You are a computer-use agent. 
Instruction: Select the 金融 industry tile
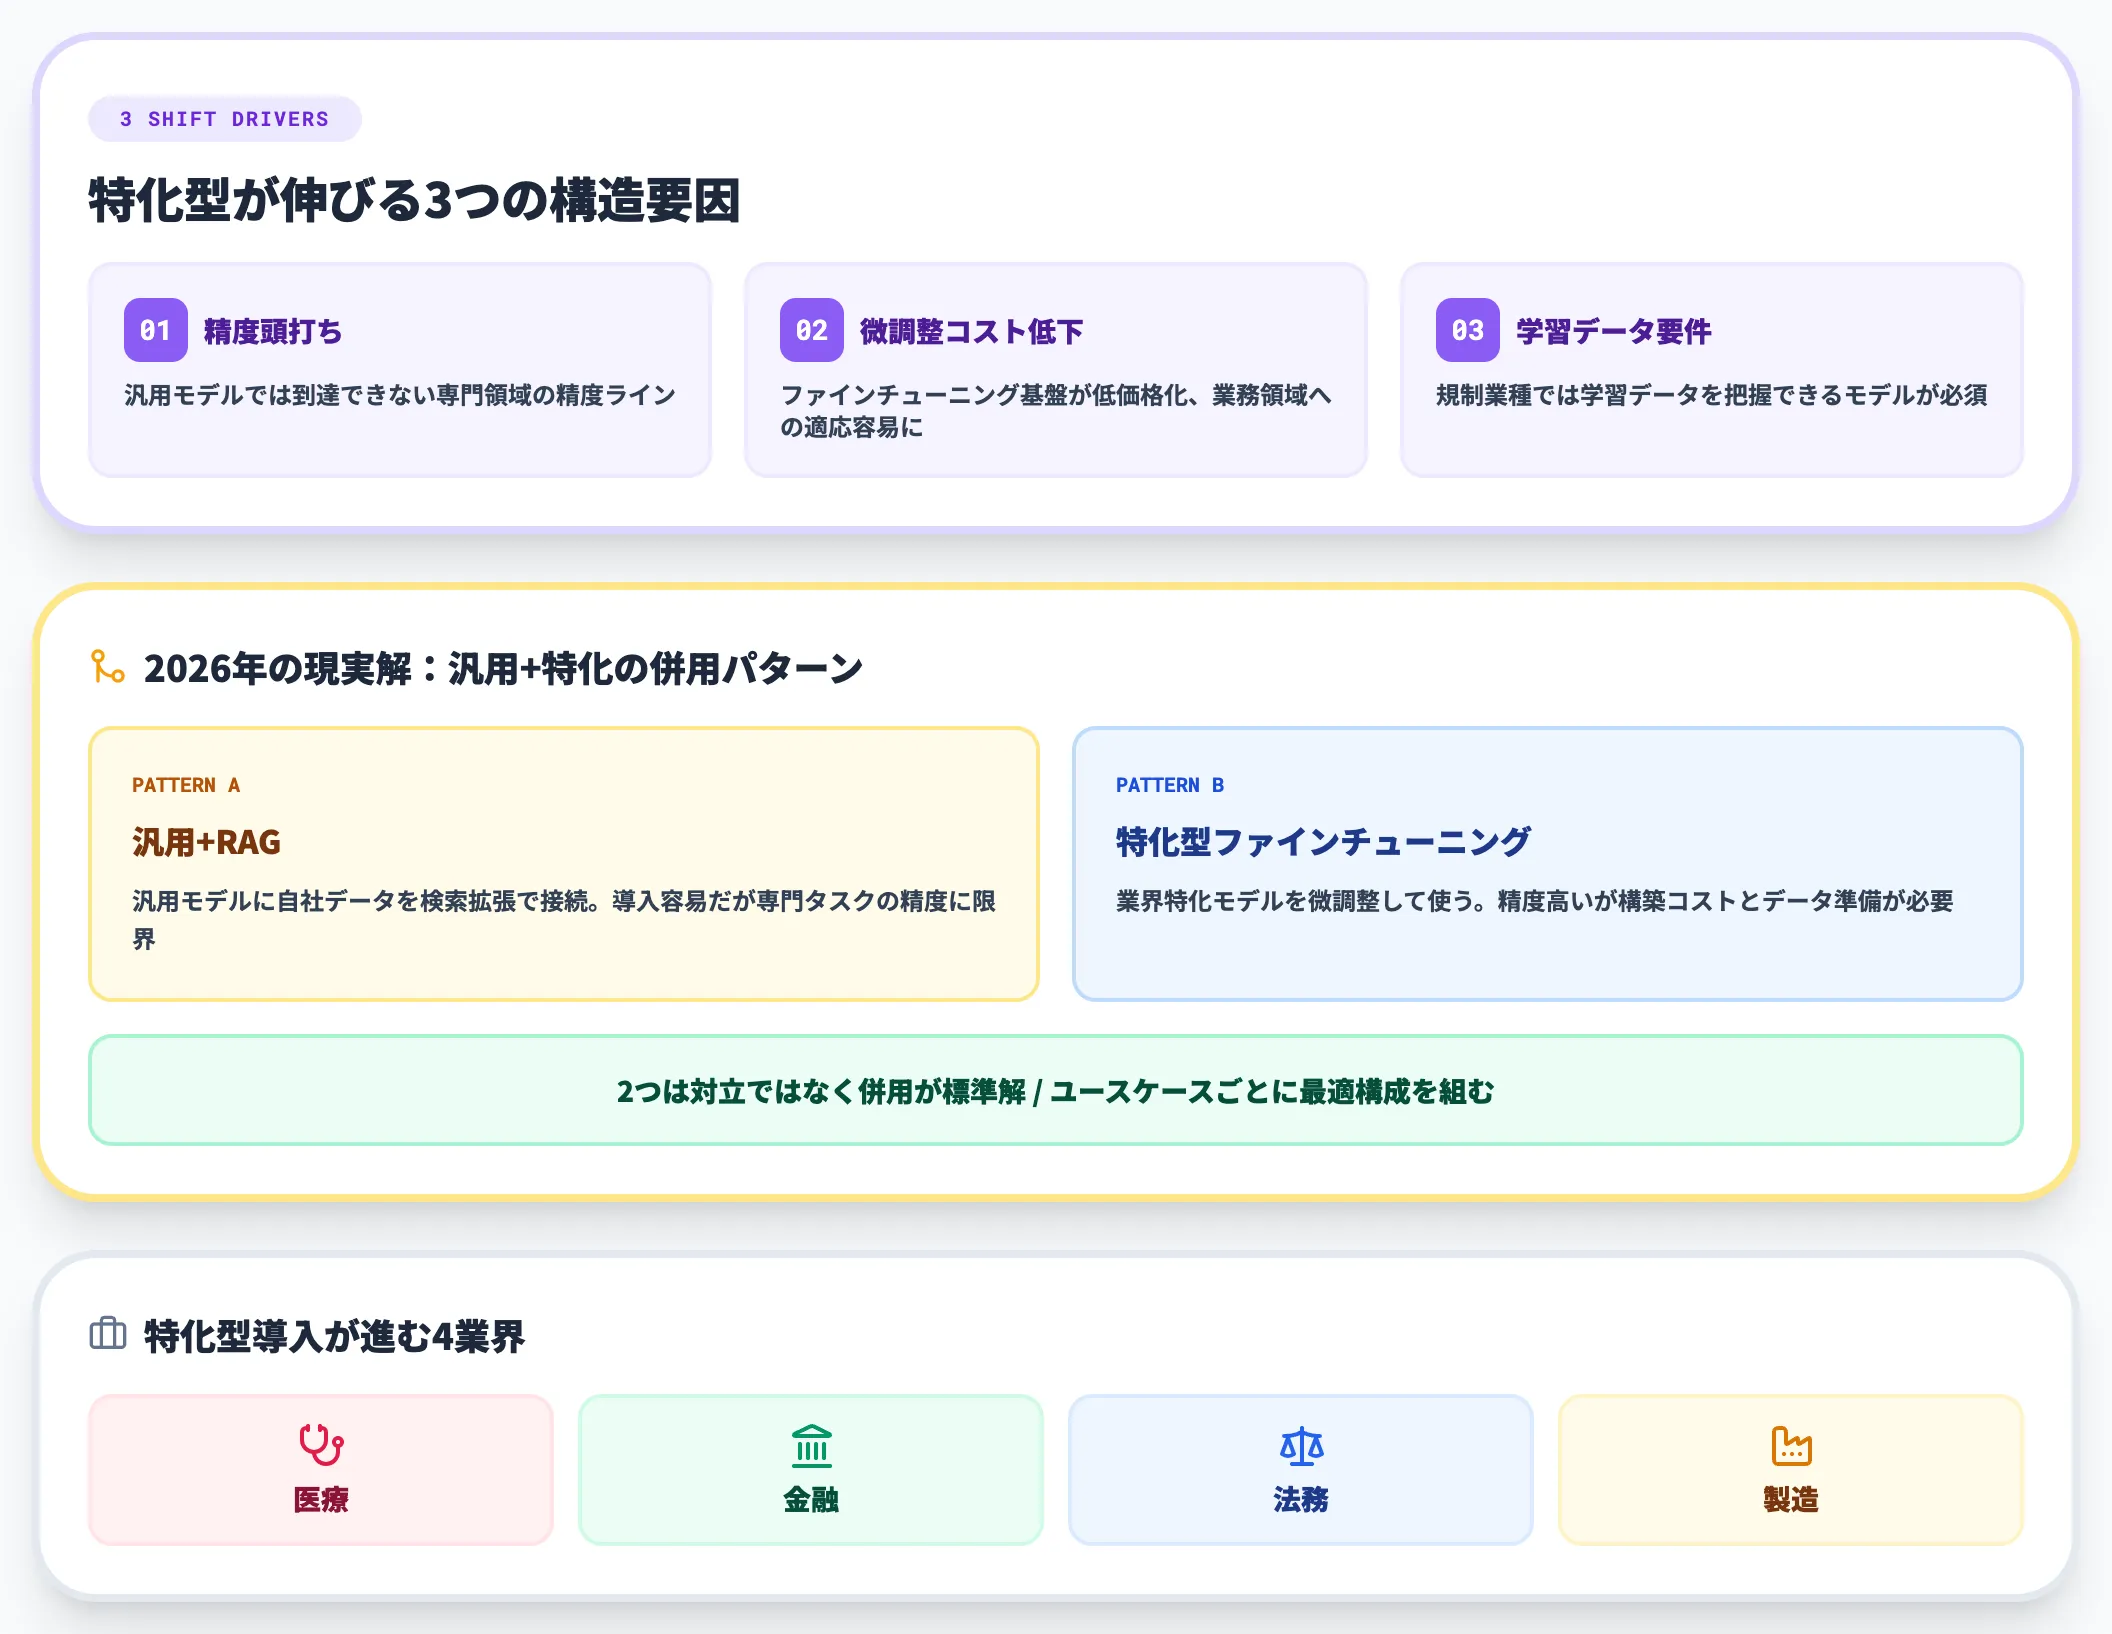(x=811, y=1470)
